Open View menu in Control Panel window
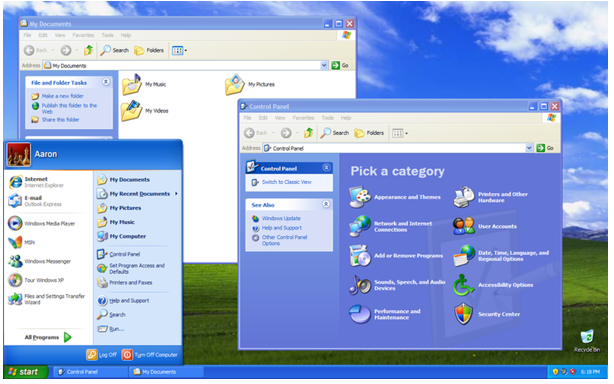The image size is (614, 384). [x=280, y=118]
